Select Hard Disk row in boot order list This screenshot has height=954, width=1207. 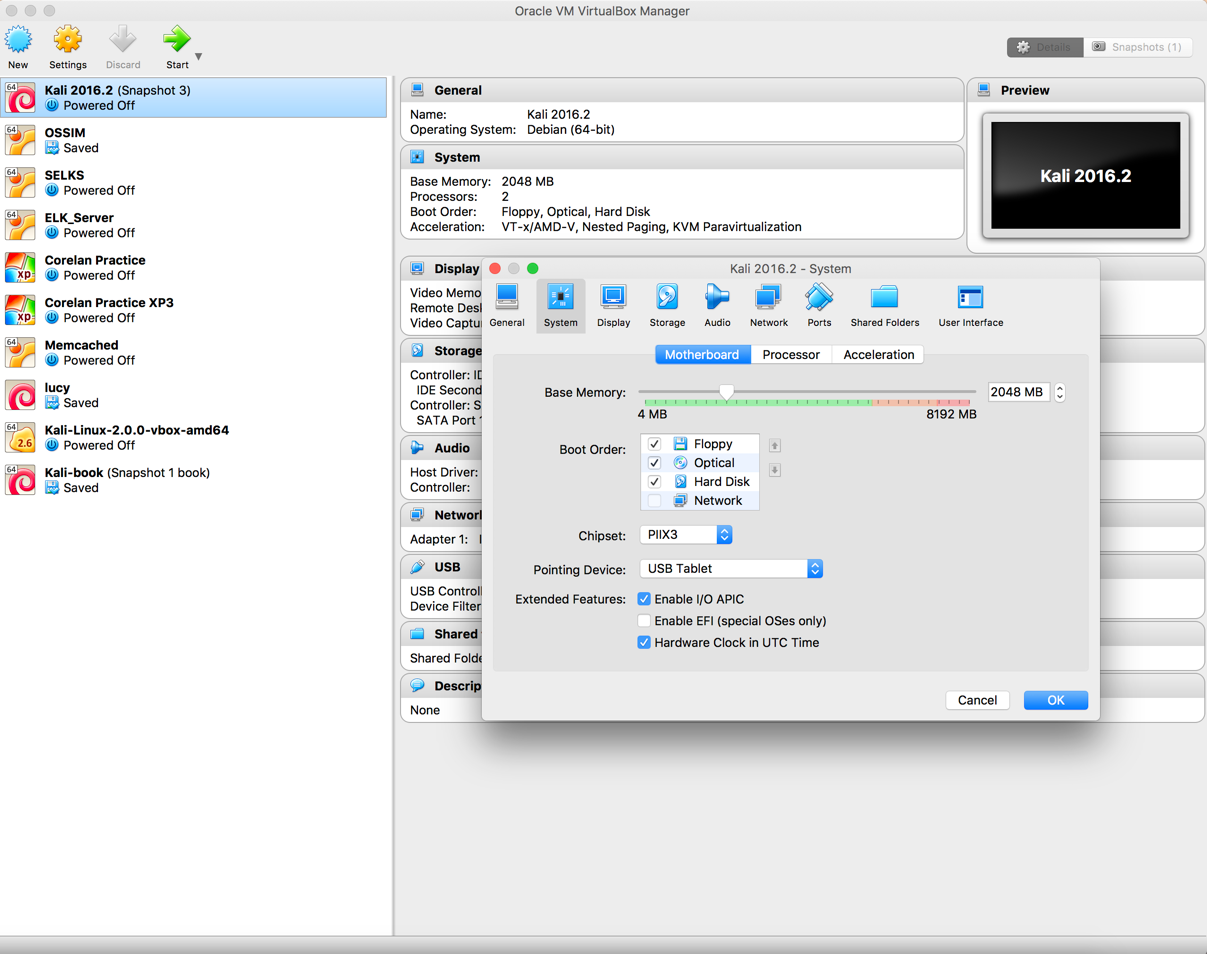pyautogui.click(x=700, y=482)
